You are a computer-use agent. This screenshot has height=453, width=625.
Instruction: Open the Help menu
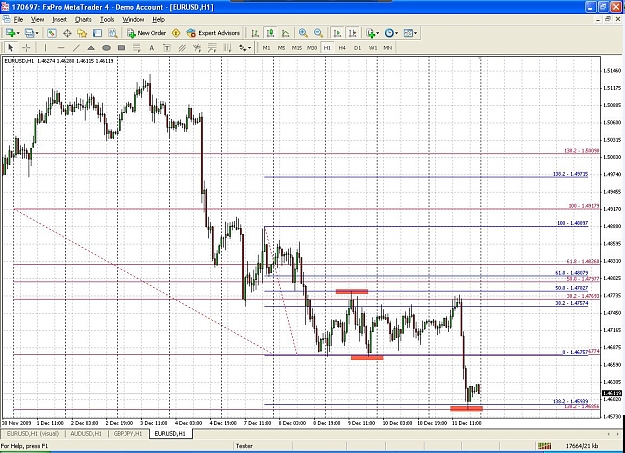pos(158,20)
